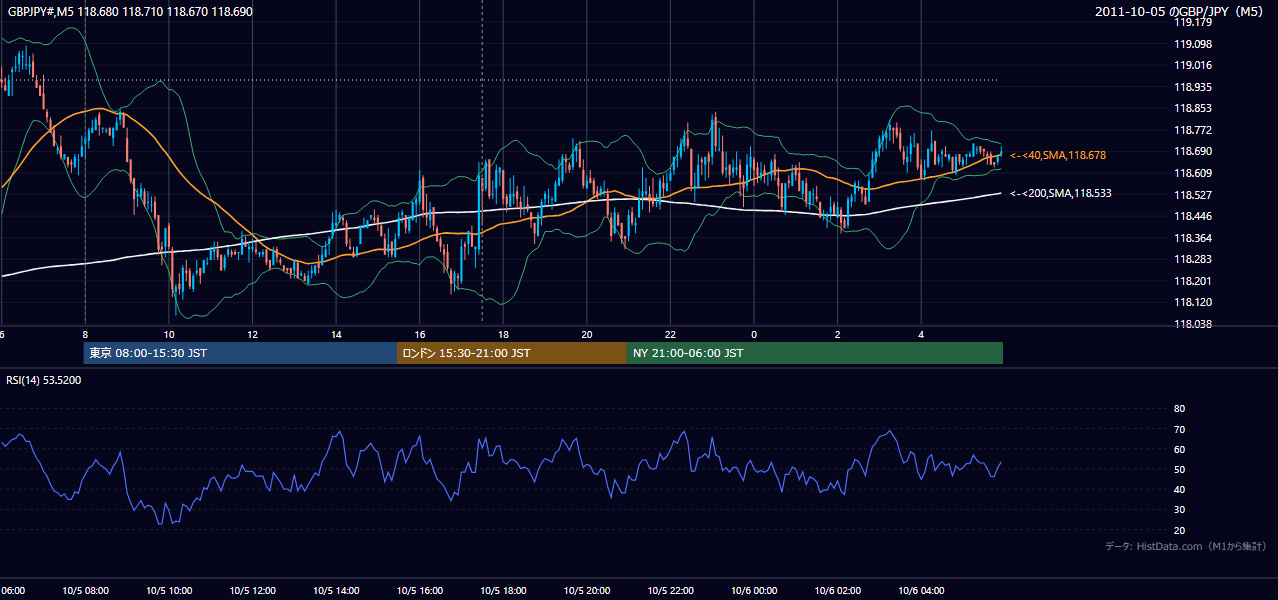Screen dimensions: 1278x600
Task: Click the 10/5 08:00 time axis label
Action: [85, 591]
